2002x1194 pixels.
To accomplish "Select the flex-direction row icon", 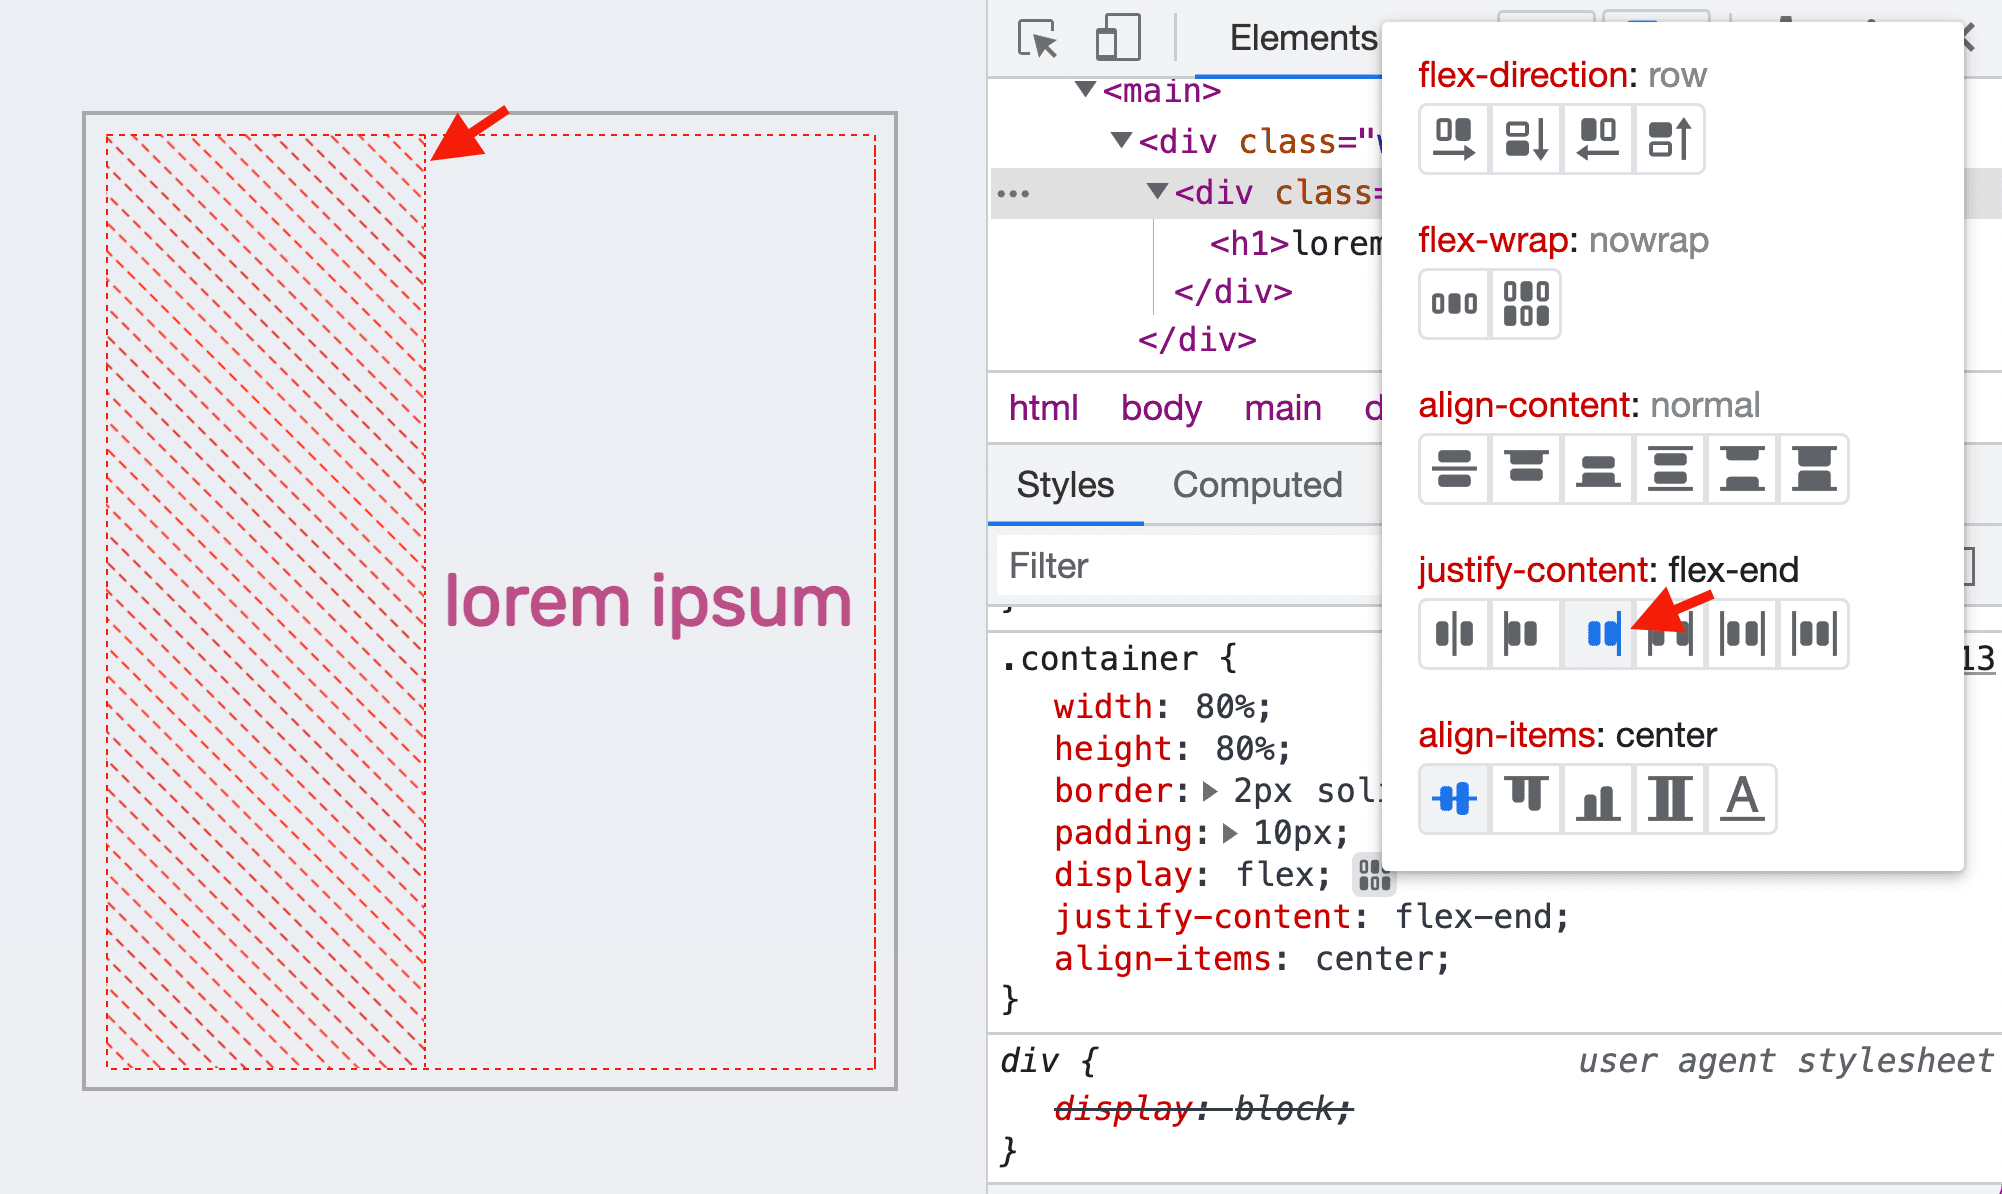I will tap(1452, 138).
